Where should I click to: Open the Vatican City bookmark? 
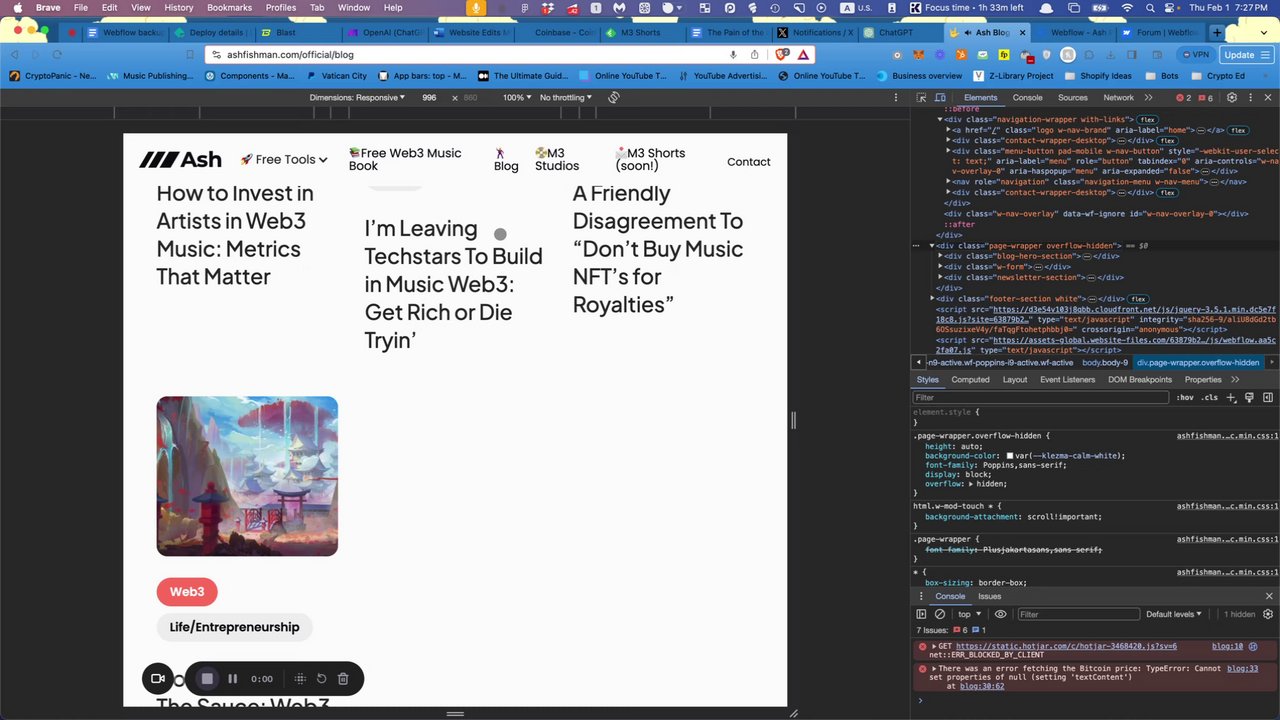click(337, 75)
